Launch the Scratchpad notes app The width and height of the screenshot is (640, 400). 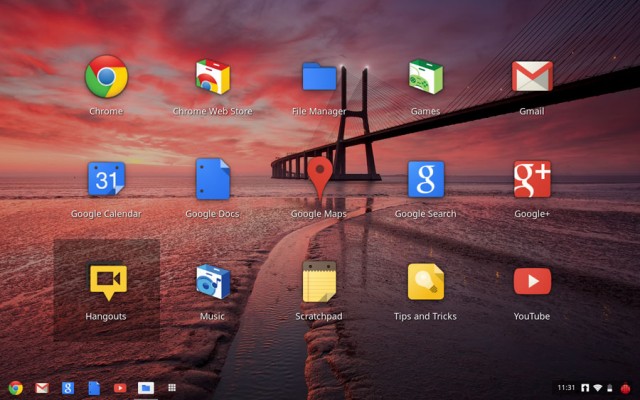(319, 283)
